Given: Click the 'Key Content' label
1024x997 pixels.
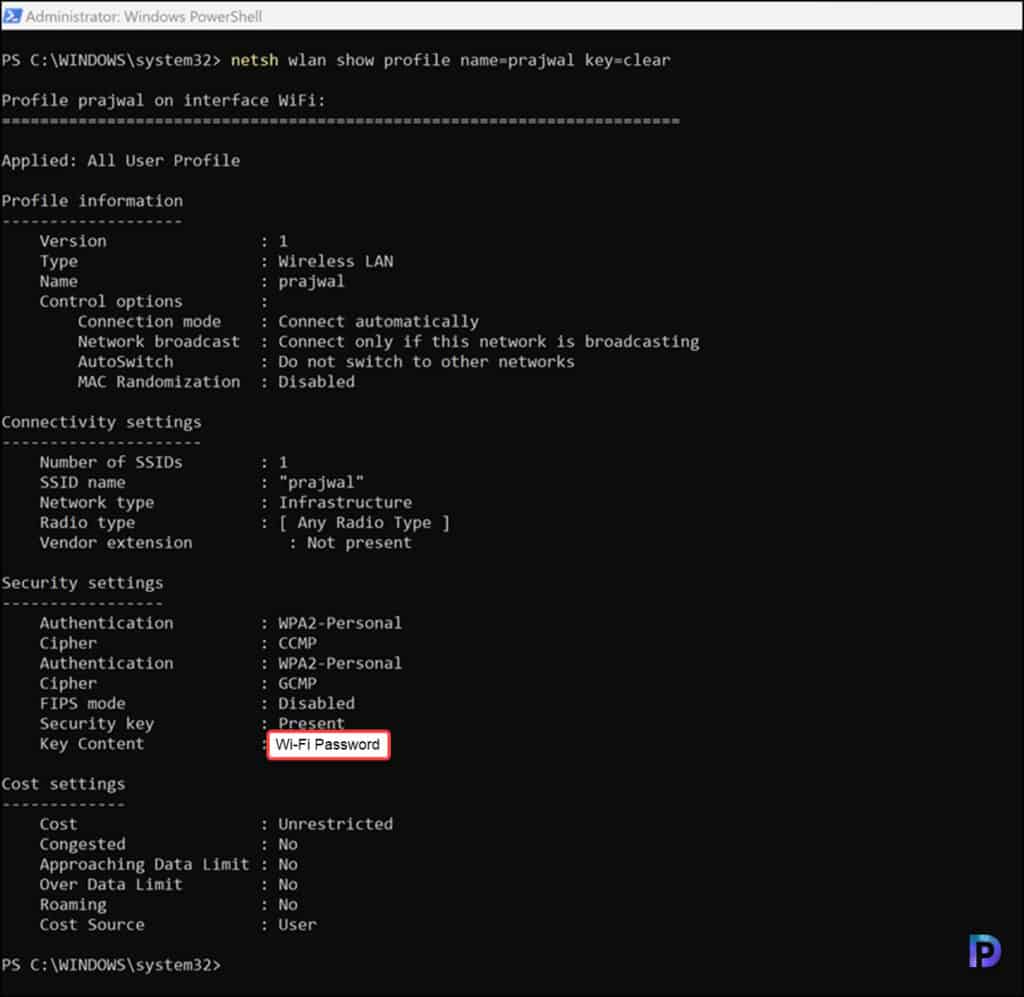Looking at the screenshot, I should click(x=92, y=744).
